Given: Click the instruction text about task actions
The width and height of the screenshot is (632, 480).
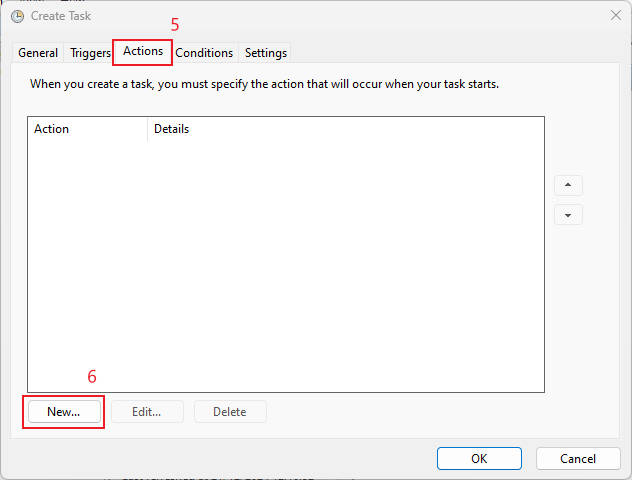Looking at the screenshot, I should pyautogui.click(x=264, y=84).
